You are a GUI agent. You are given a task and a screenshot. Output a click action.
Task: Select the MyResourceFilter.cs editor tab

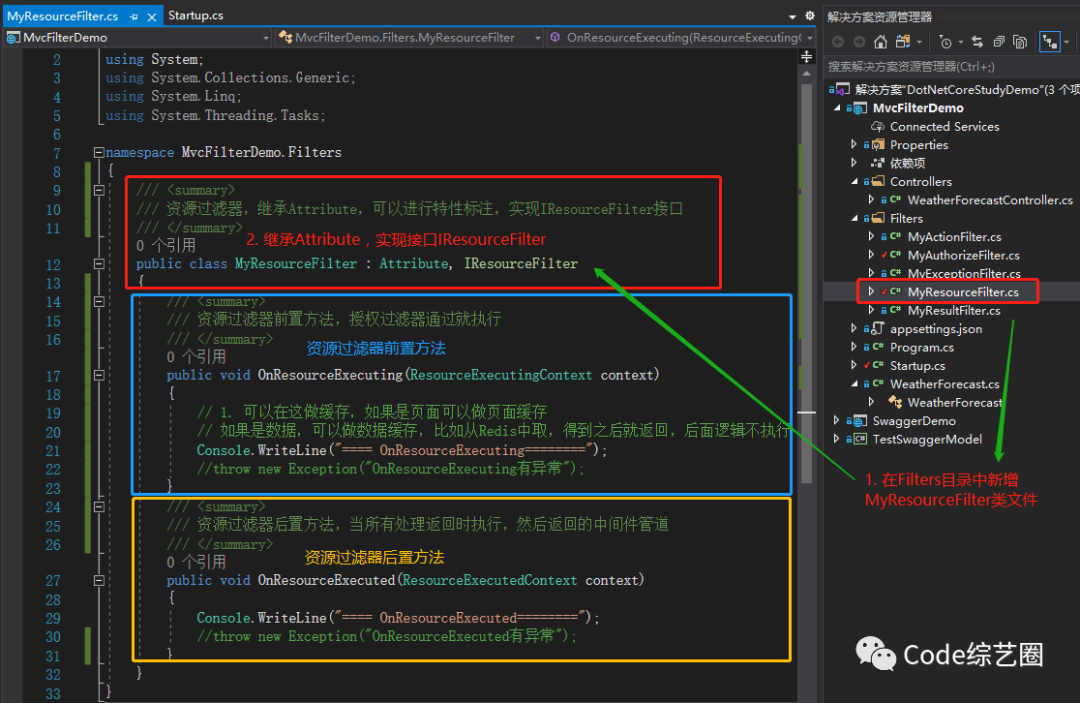coord(63,16)
